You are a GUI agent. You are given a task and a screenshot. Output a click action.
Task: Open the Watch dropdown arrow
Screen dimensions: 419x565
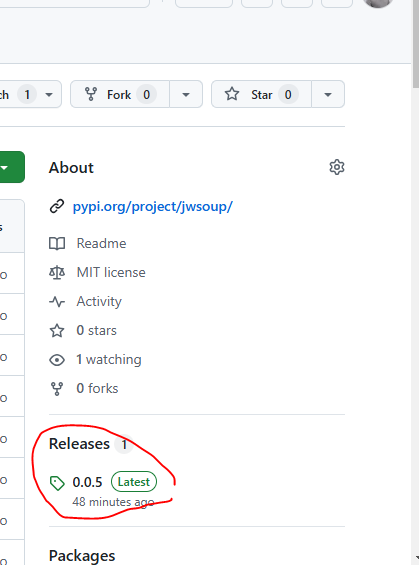[x=49, y=95]
